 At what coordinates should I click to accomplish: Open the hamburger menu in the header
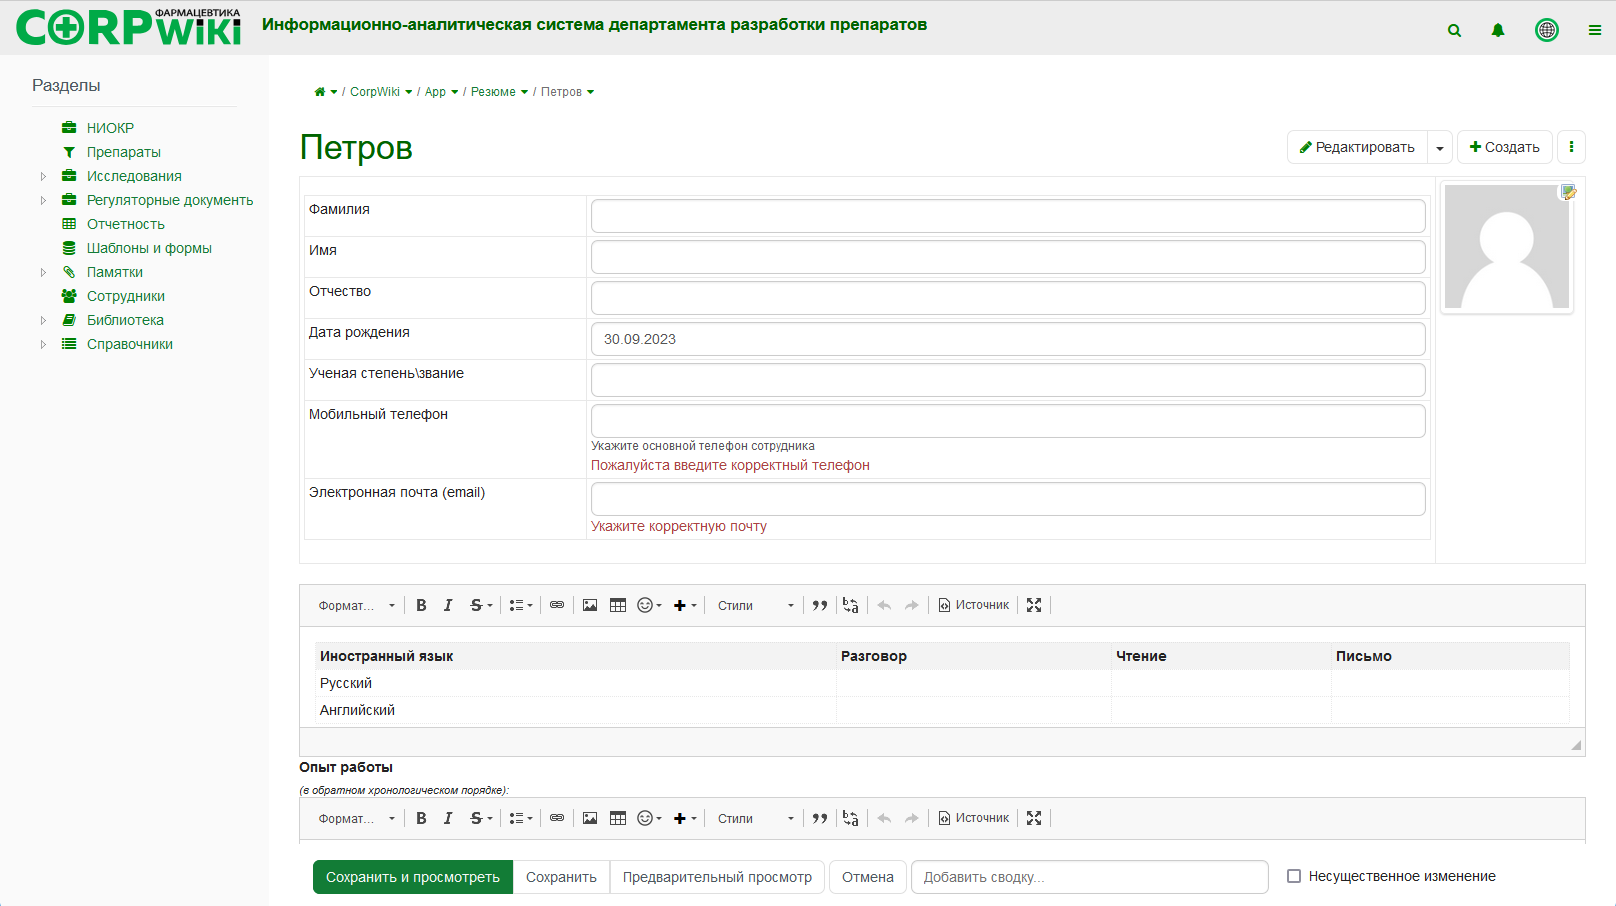(1595, 31)
